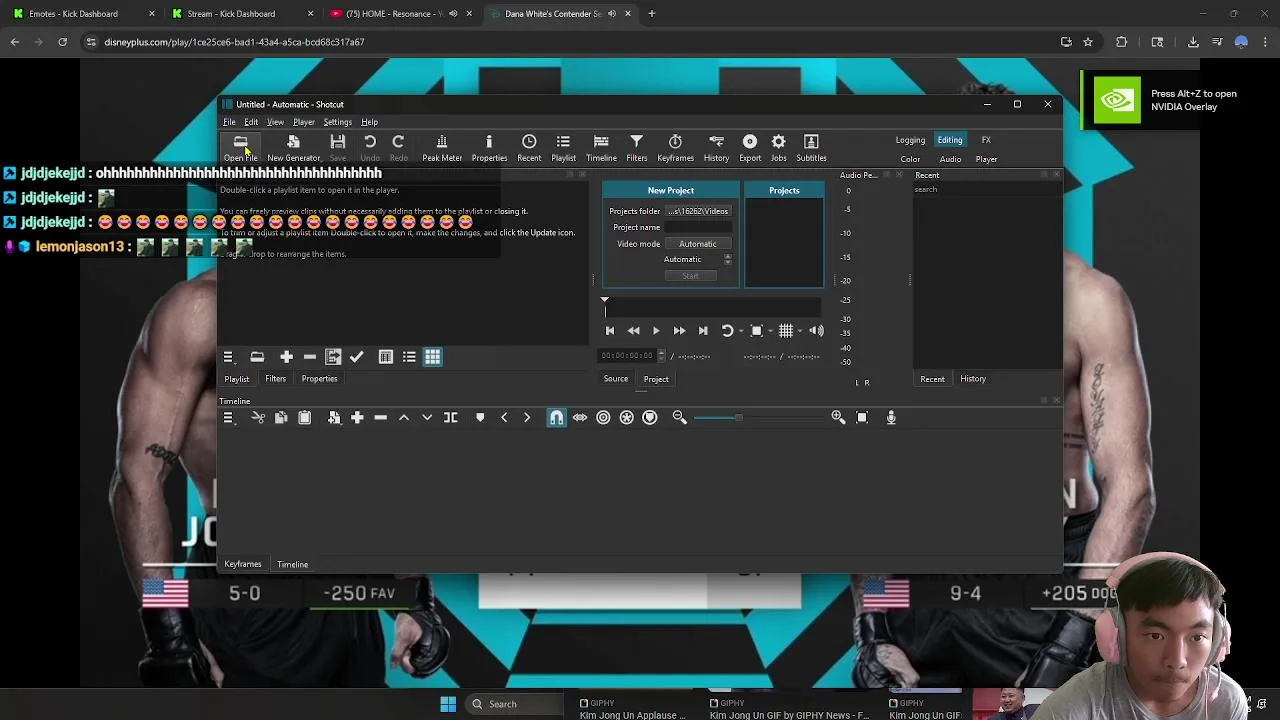
Task: Open the Peak Meter panel
Action: coord(442,148)
